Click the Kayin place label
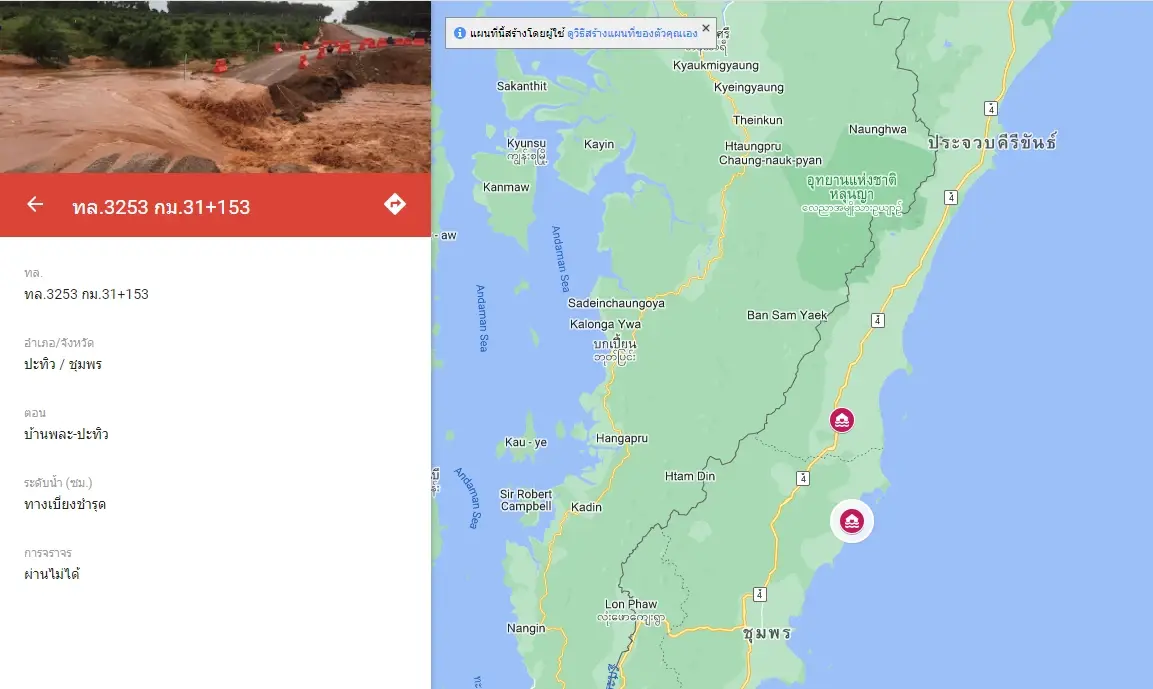This screenshot has height=689, width=1153. [x=599, y=144]
